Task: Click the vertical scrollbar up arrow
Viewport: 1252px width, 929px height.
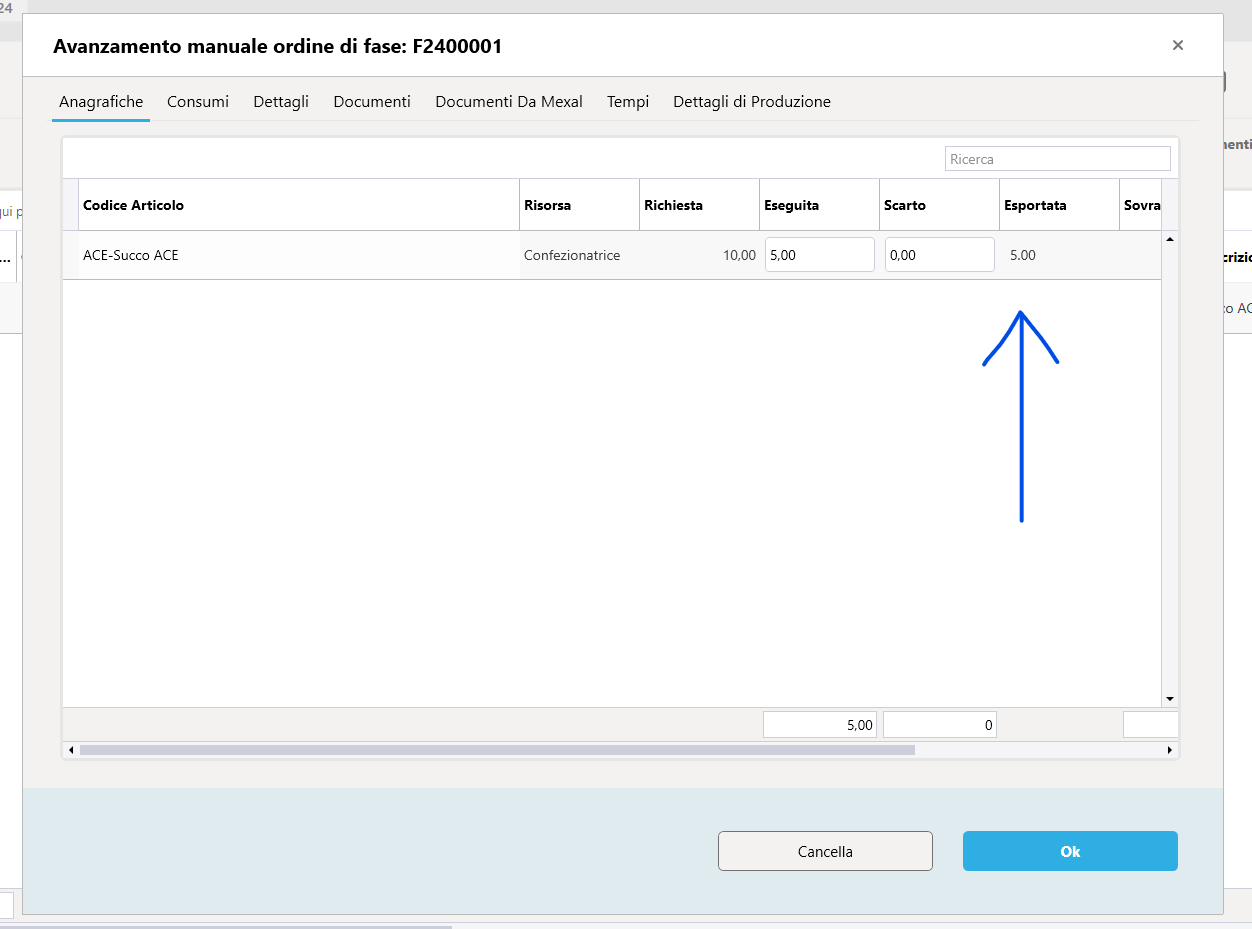Action: (1170, 239)
